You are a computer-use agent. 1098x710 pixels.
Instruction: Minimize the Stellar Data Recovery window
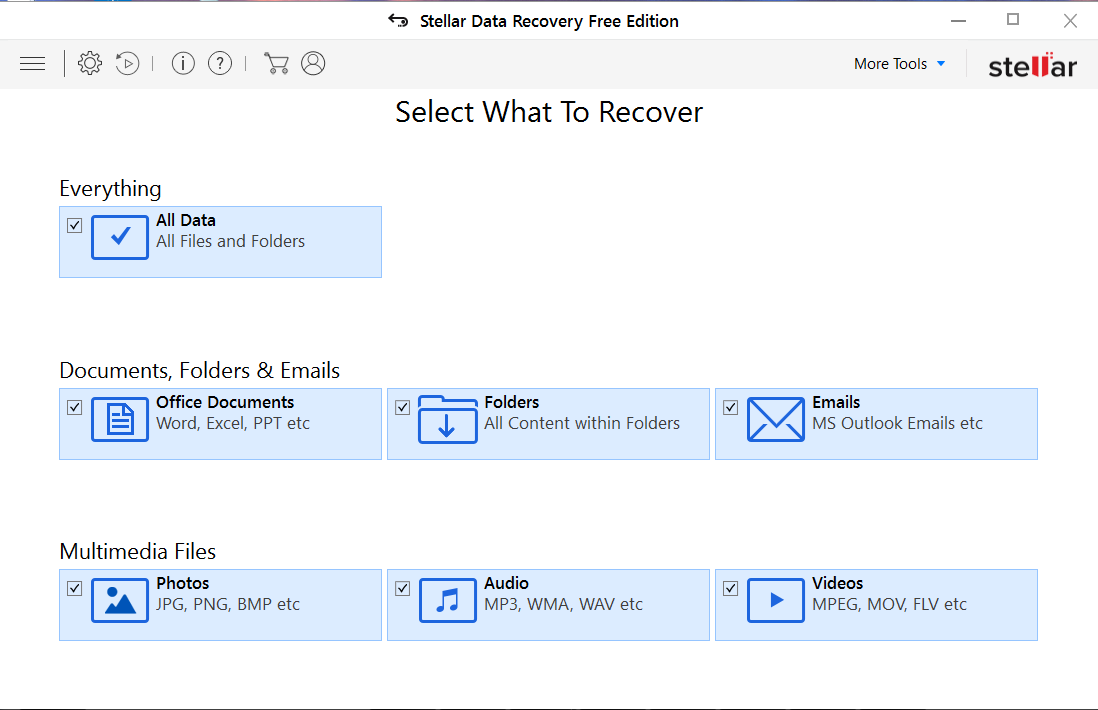click(x=958, y=20)
